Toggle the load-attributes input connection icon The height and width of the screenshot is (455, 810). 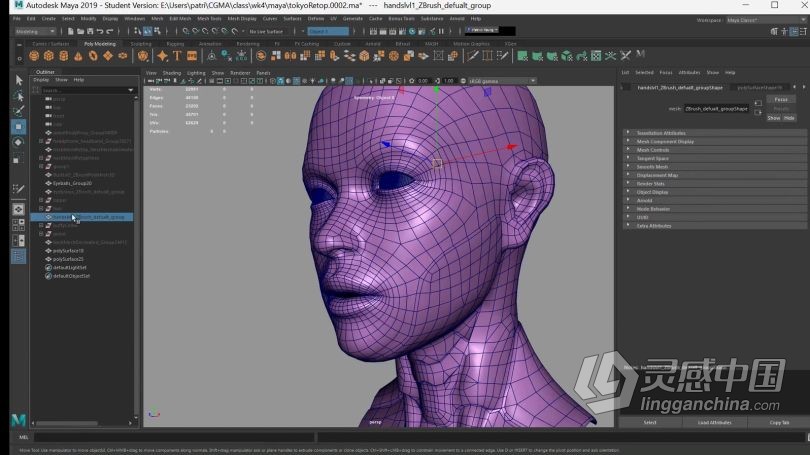coord(758,103)
